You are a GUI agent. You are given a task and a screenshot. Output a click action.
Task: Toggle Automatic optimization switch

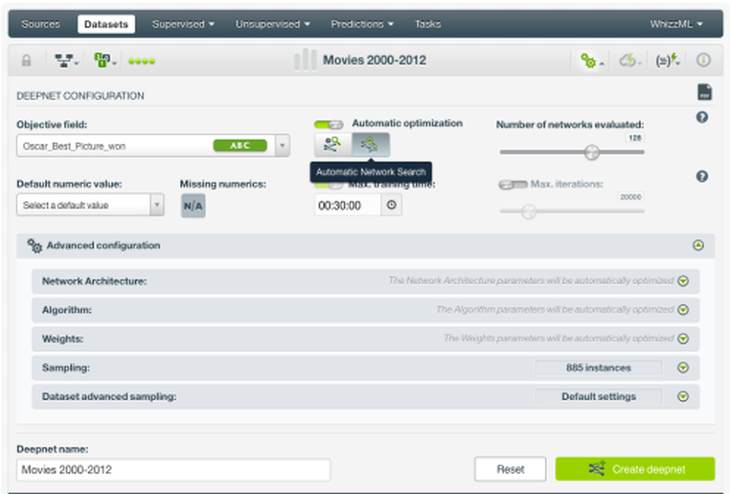[x=329, y=124]
